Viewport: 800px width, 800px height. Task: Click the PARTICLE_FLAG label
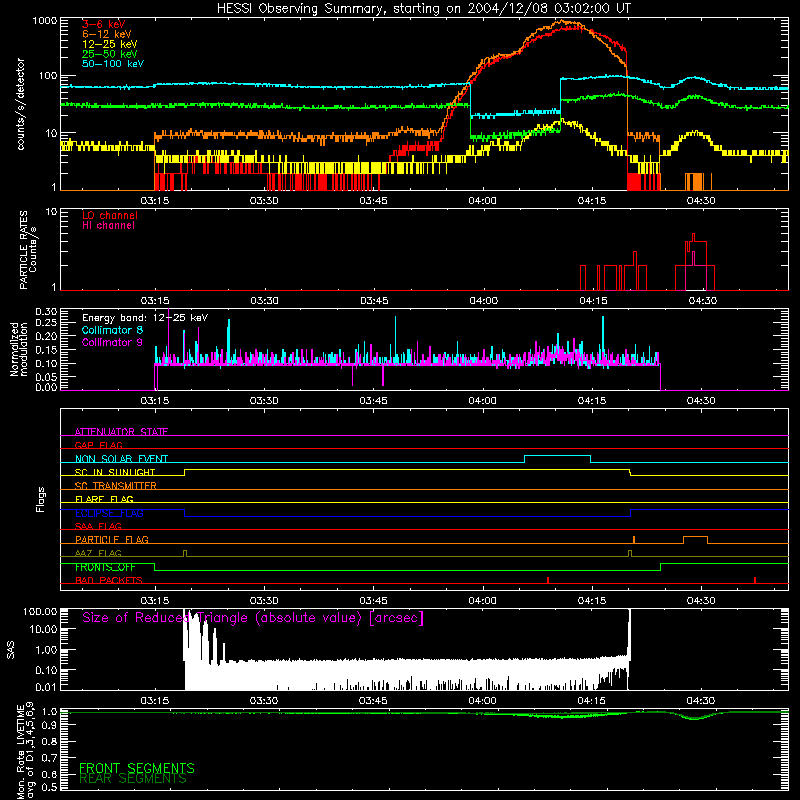(112, 539)
